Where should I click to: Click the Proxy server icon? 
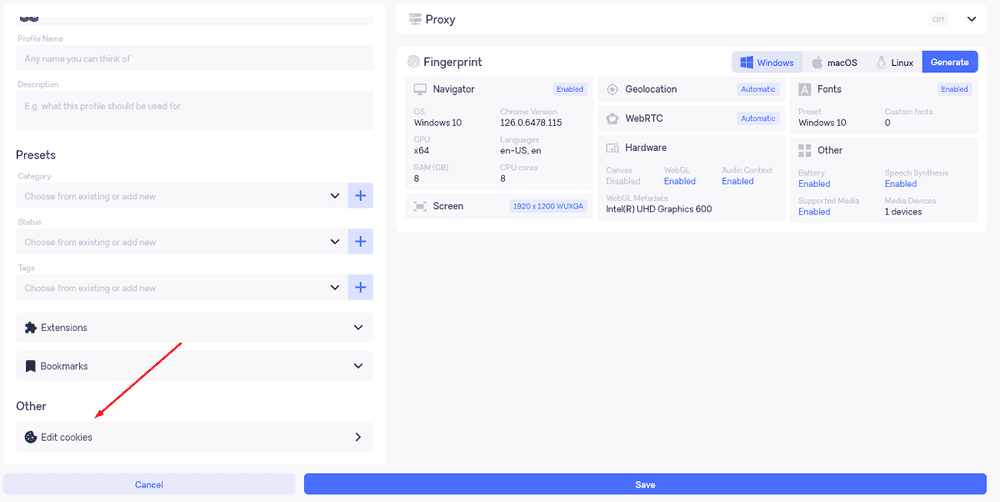click(414, 20)
